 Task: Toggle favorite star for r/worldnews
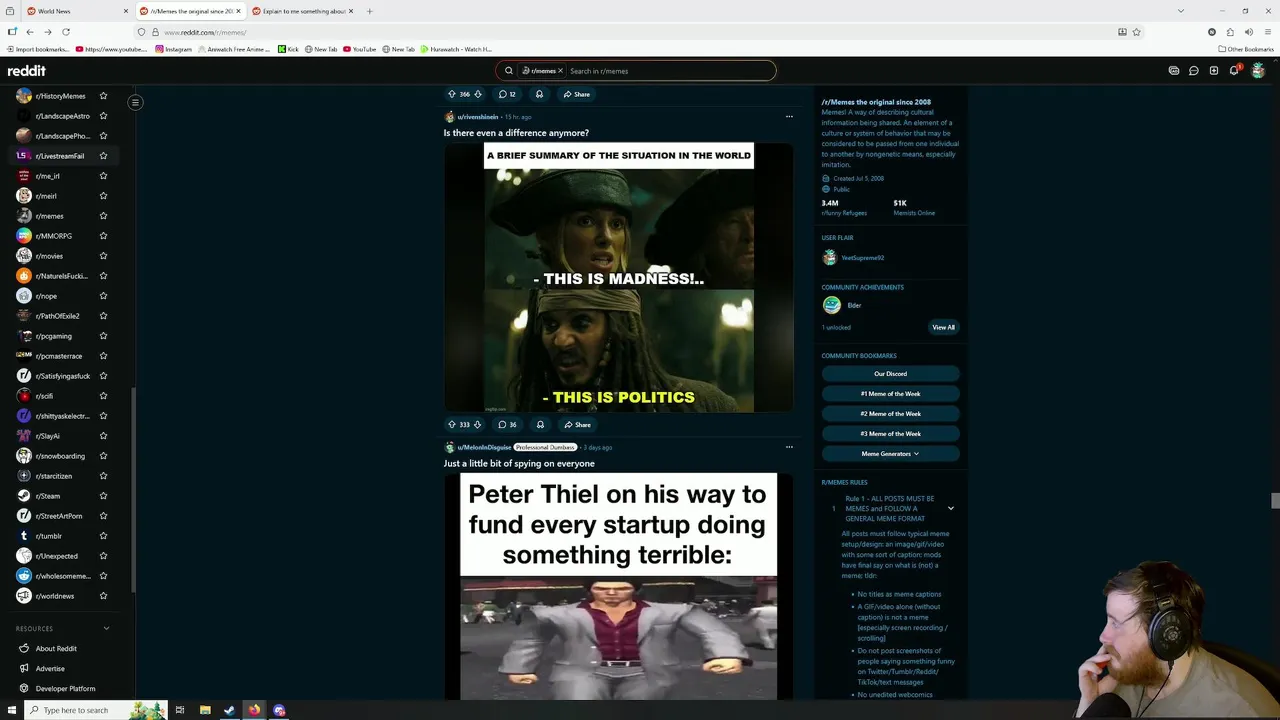pos(103,596)
